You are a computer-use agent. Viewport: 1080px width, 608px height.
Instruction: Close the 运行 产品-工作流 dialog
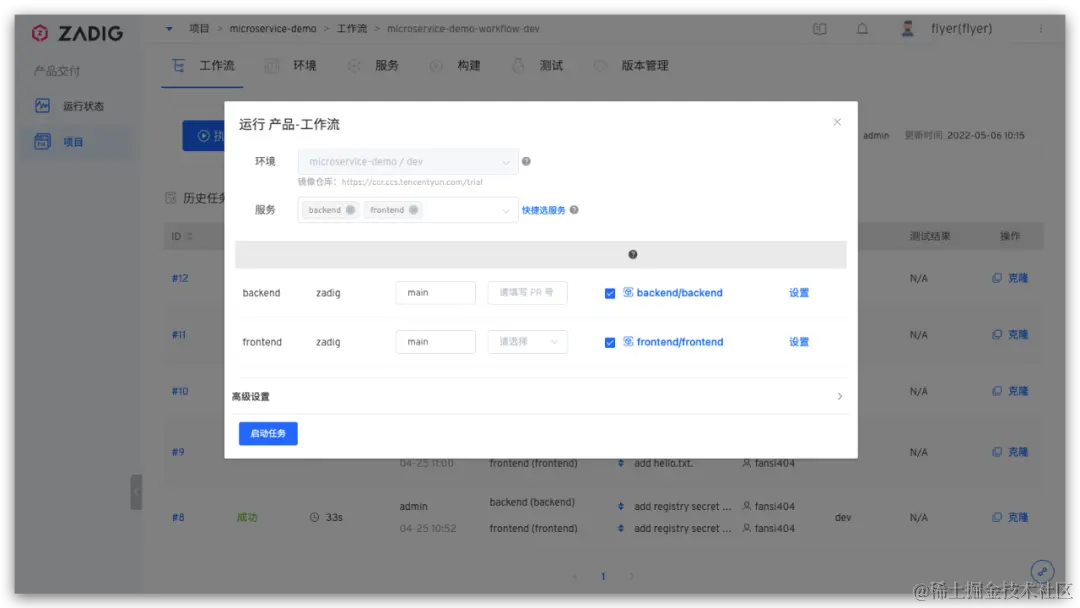pos(837,122)
